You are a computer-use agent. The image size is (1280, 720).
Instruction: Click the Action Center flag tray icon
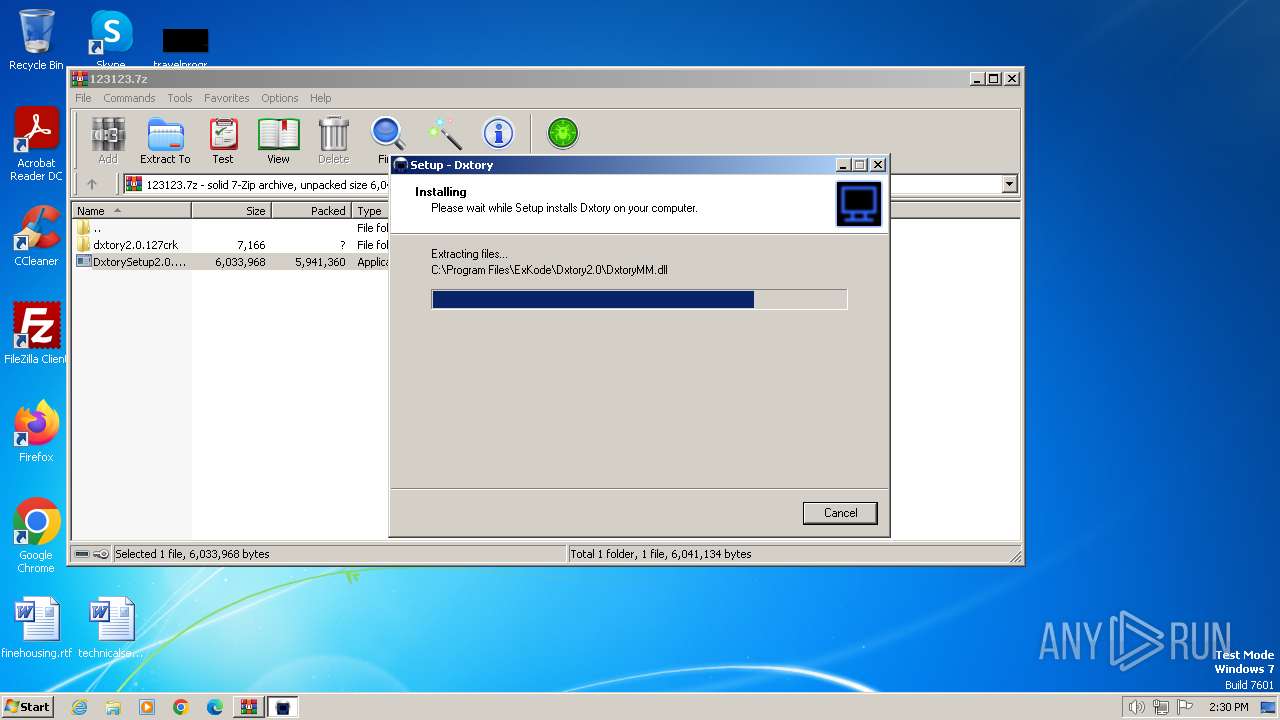[x=1185, y=707]
